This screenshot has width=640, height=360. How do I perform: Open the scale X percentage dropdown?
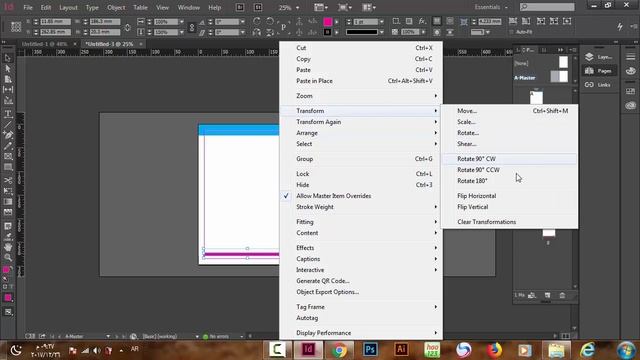click(x=181, y=22)
